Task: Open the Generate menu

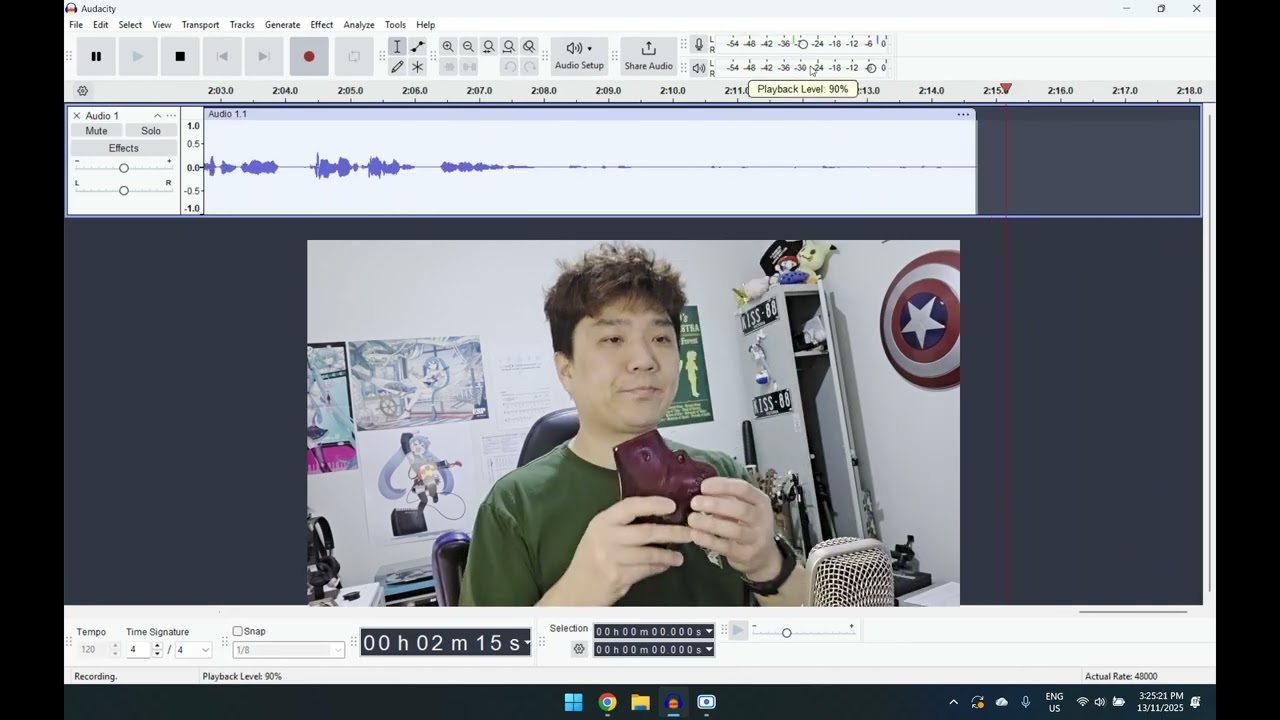Action: (x=282, y=25)
